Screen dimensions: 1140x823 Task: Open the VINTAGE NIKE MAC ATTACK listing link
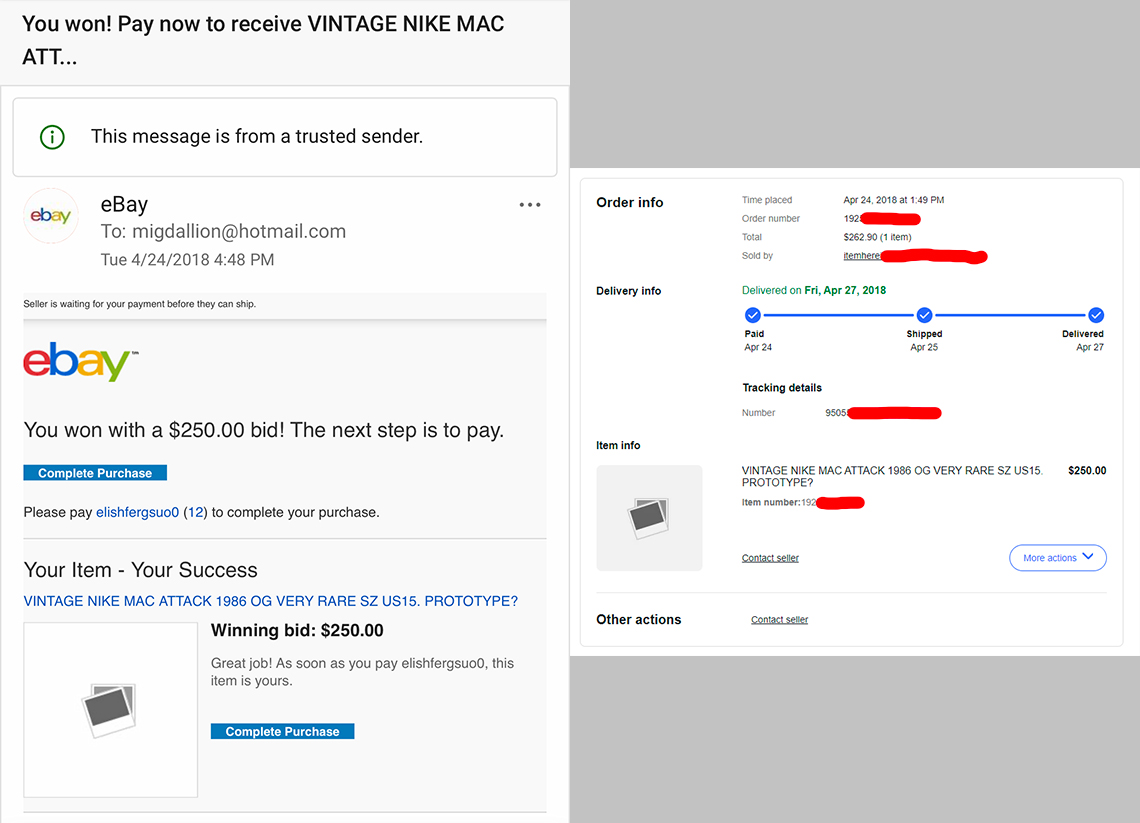coord(270,601)
